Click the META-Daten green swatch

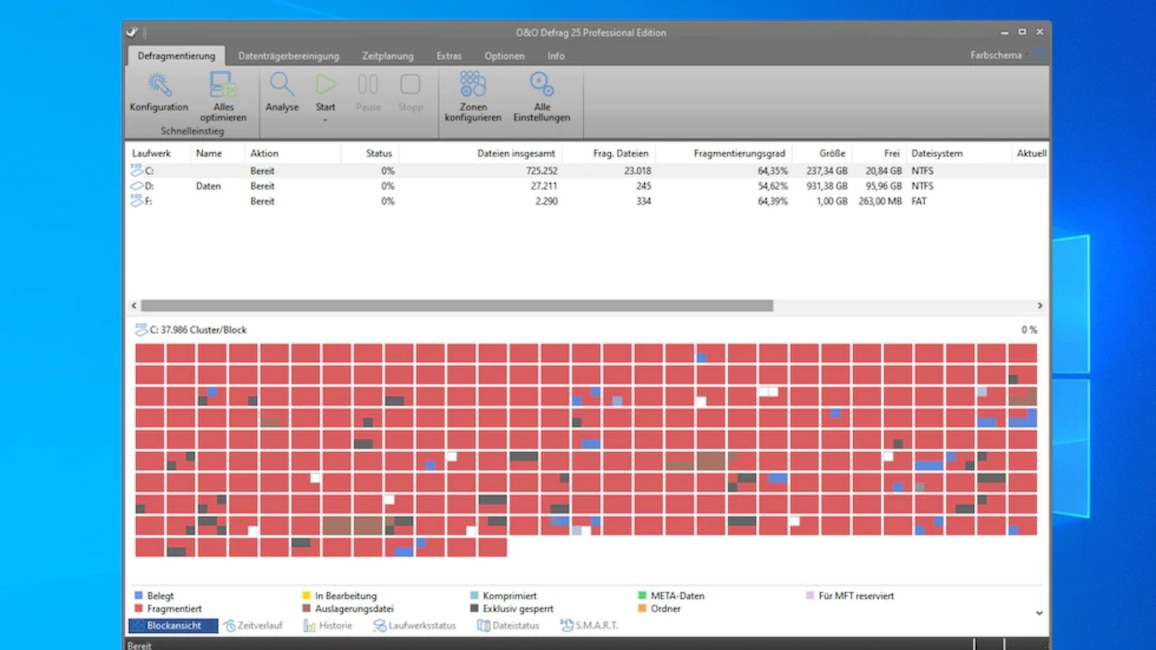[642, 595]
